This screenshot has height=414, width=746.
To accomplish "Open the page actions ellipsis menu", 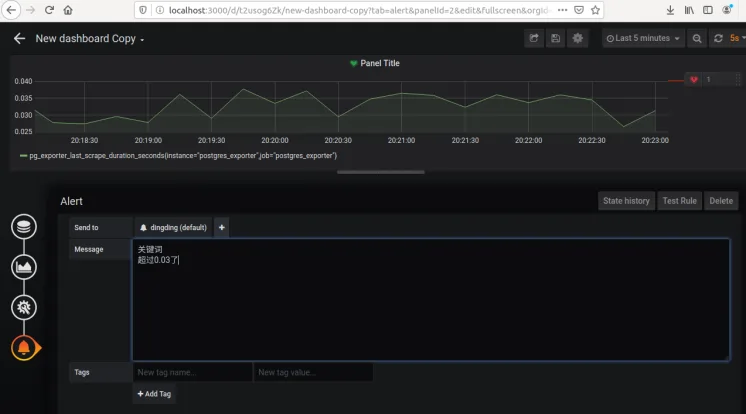I will tap(562, 10).
